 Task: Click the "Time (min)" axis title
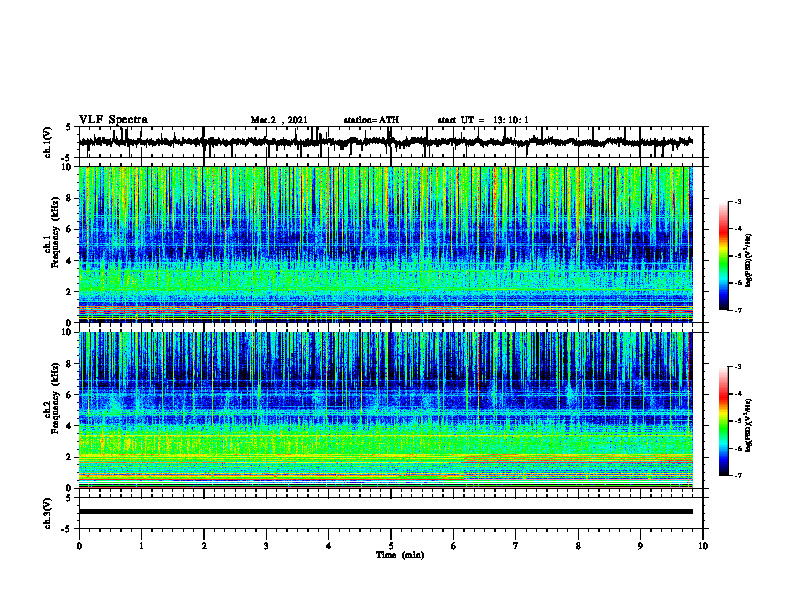click(x=400, y=555)
